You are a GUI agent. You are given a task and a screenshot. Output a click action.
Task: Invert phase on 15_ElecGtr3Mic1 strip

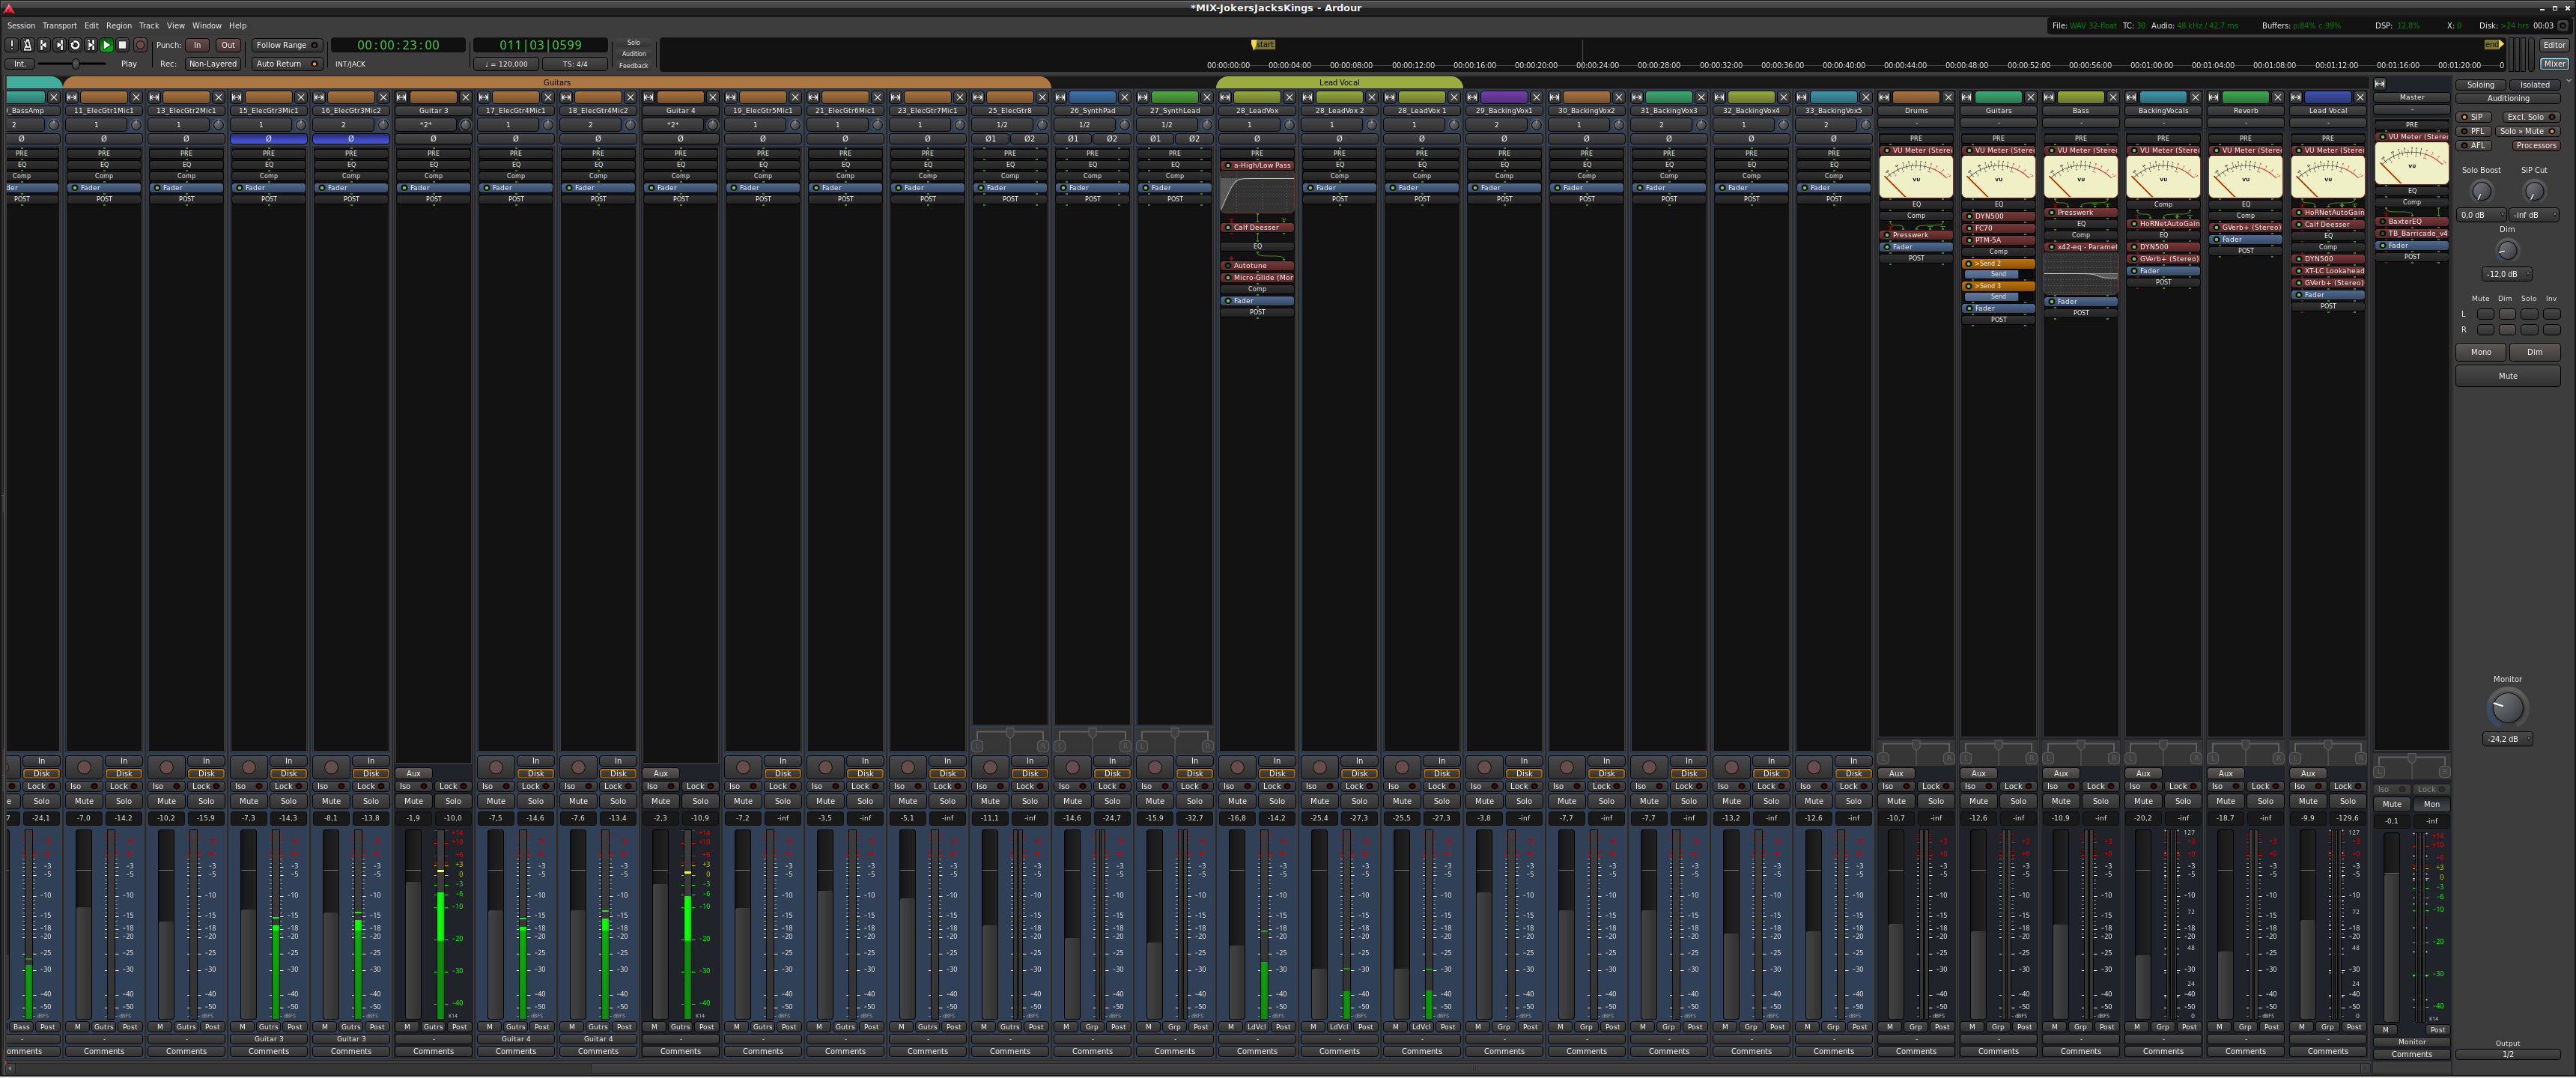coord(269,139)
